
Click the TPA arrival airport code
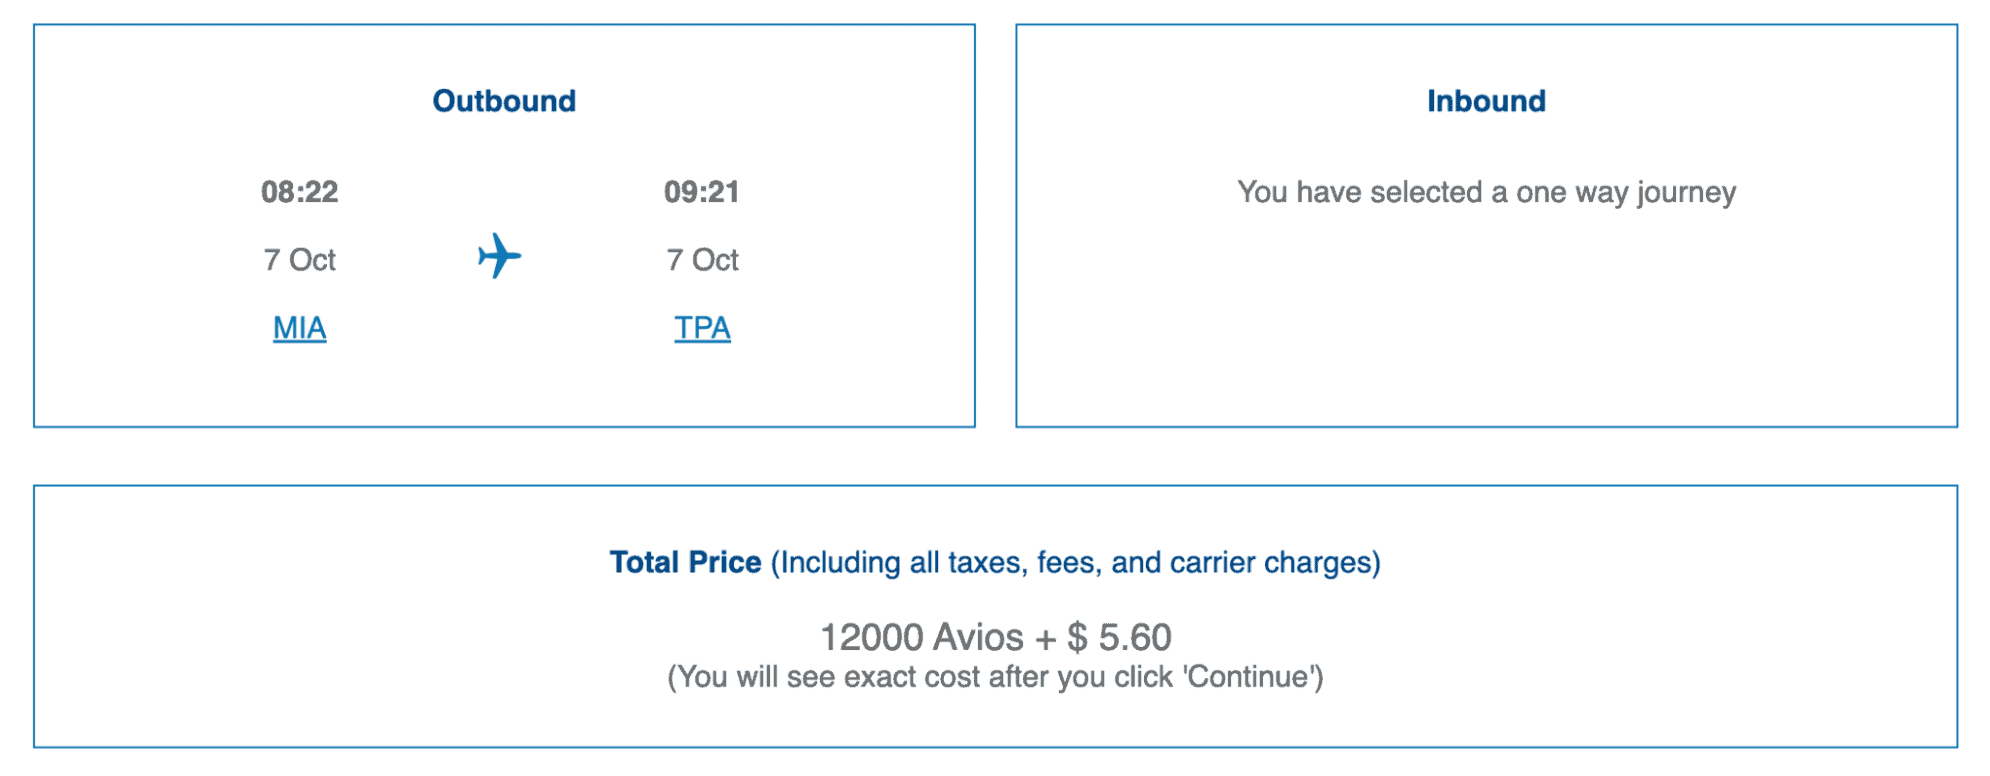click(x=702, y=327)
